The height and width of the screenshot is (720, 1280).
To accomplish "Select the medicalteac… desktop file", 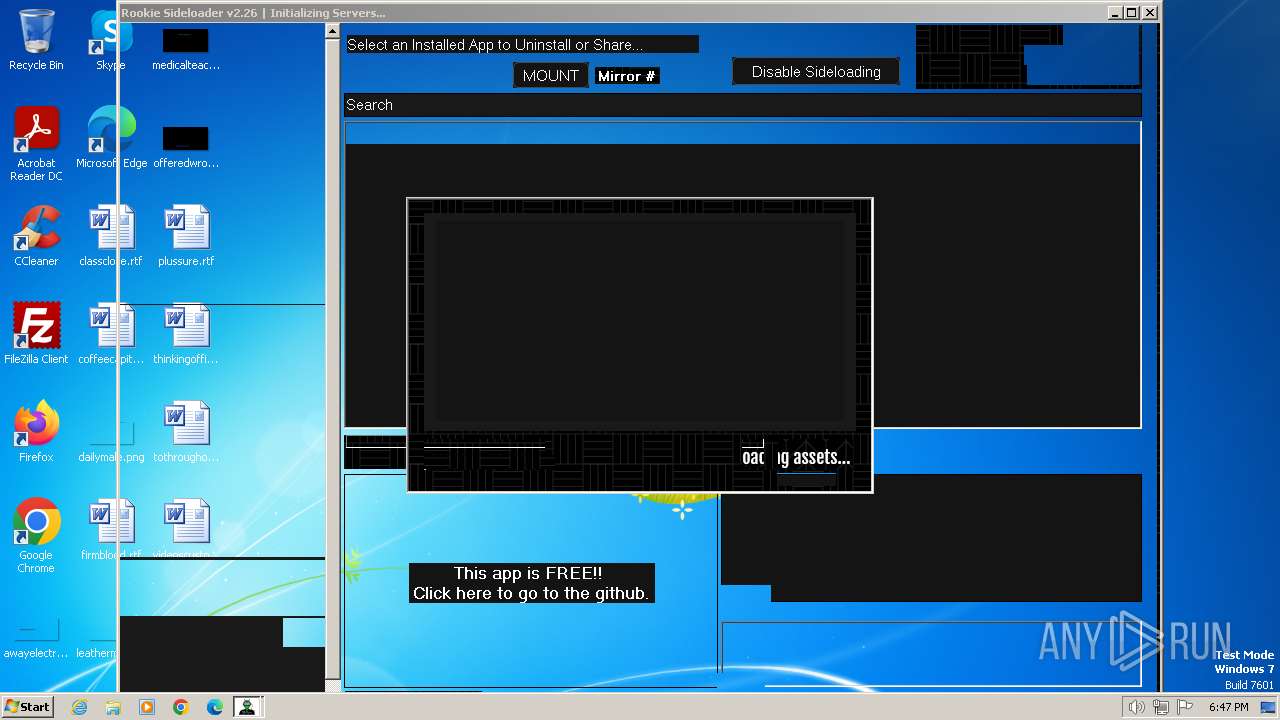I will tap(186, 50).
